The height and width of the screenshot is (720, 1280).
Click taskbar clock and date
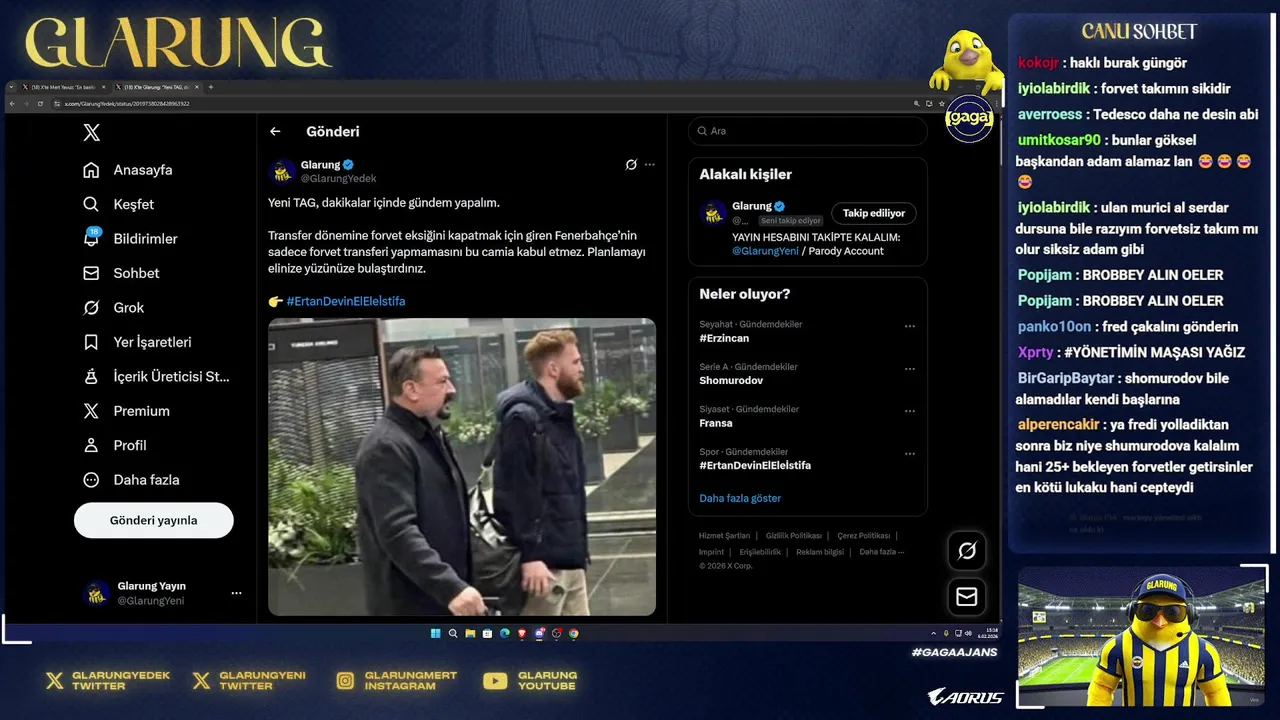tap(988, 633)
